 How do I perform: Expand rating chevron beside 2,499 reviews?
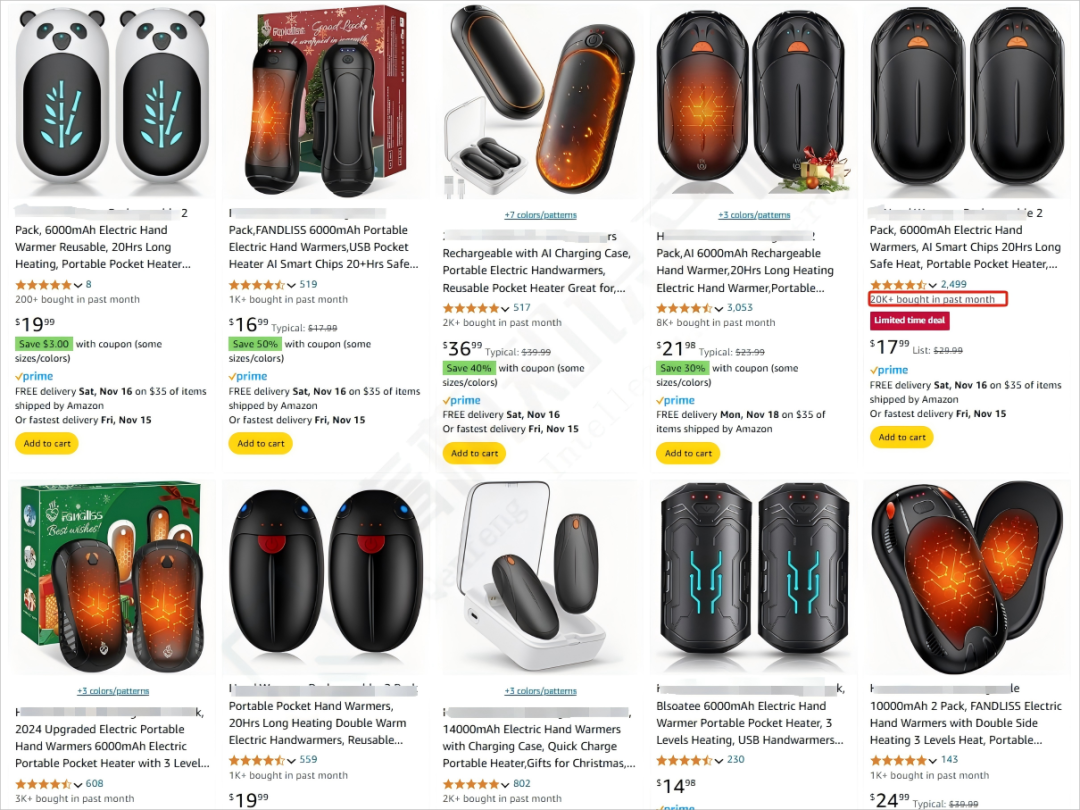[x=933, y=285]
